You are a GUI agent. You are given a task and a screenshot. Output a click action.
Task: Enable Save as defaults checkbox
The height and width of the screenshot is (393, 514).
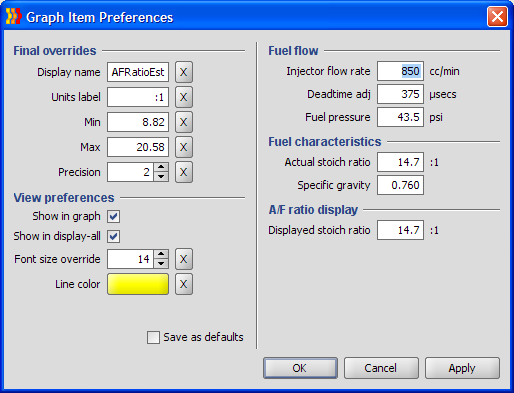pos(153,337)
